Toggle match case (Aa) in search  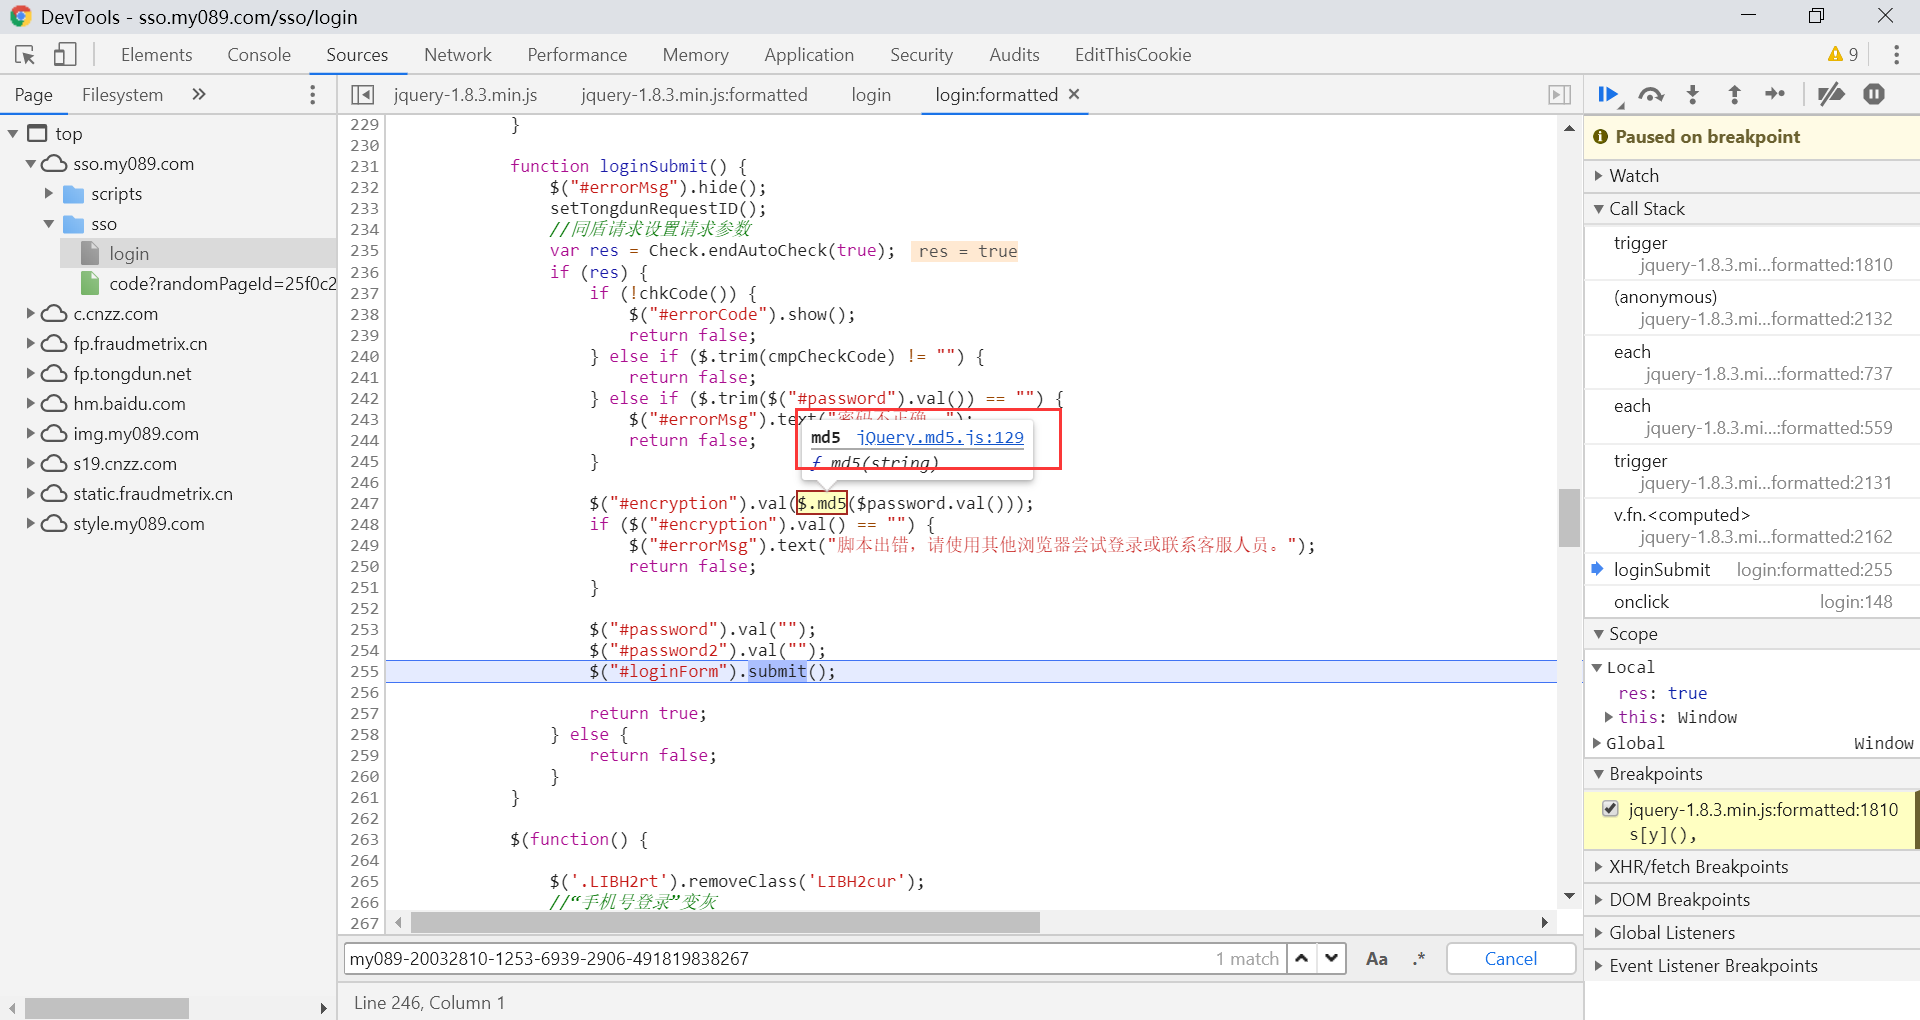pos(1376,958)
